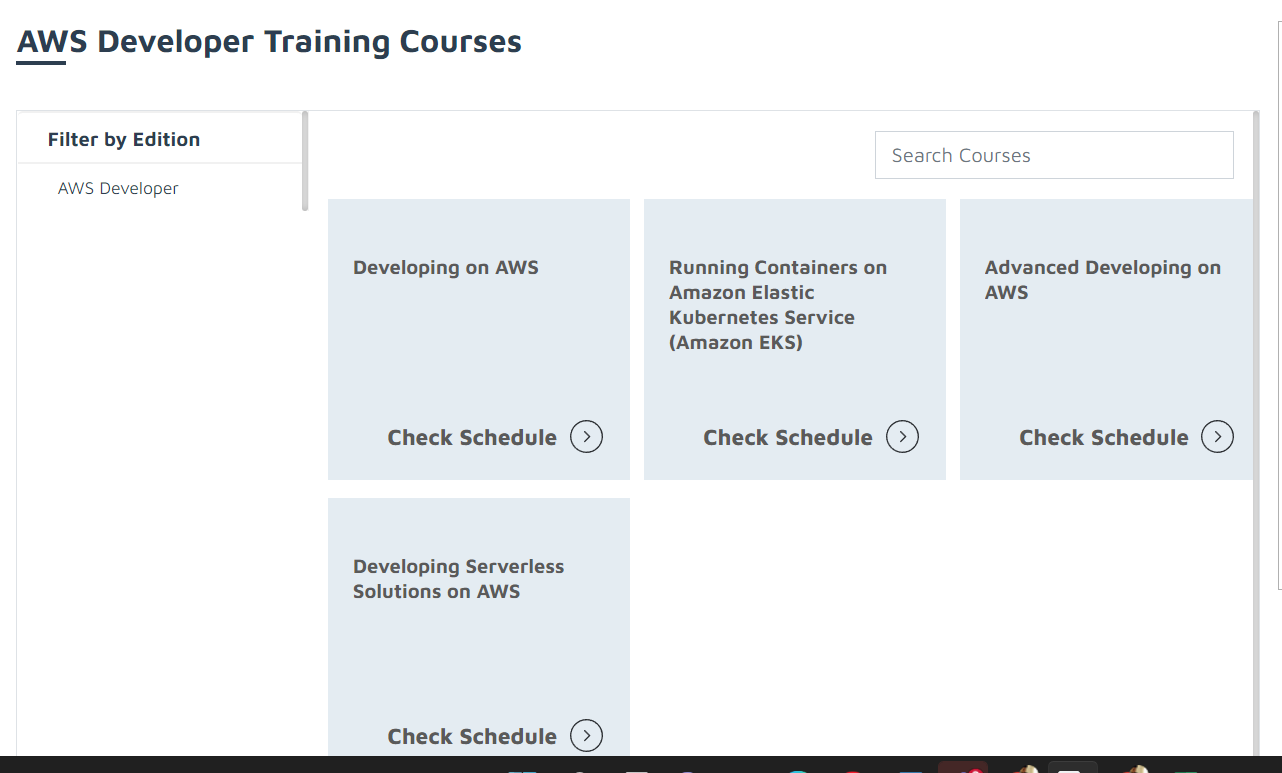Viewport: 1282px width, 773px height.
Task: Open taskbar app showing red notification badge
Action: pos(962,768)
